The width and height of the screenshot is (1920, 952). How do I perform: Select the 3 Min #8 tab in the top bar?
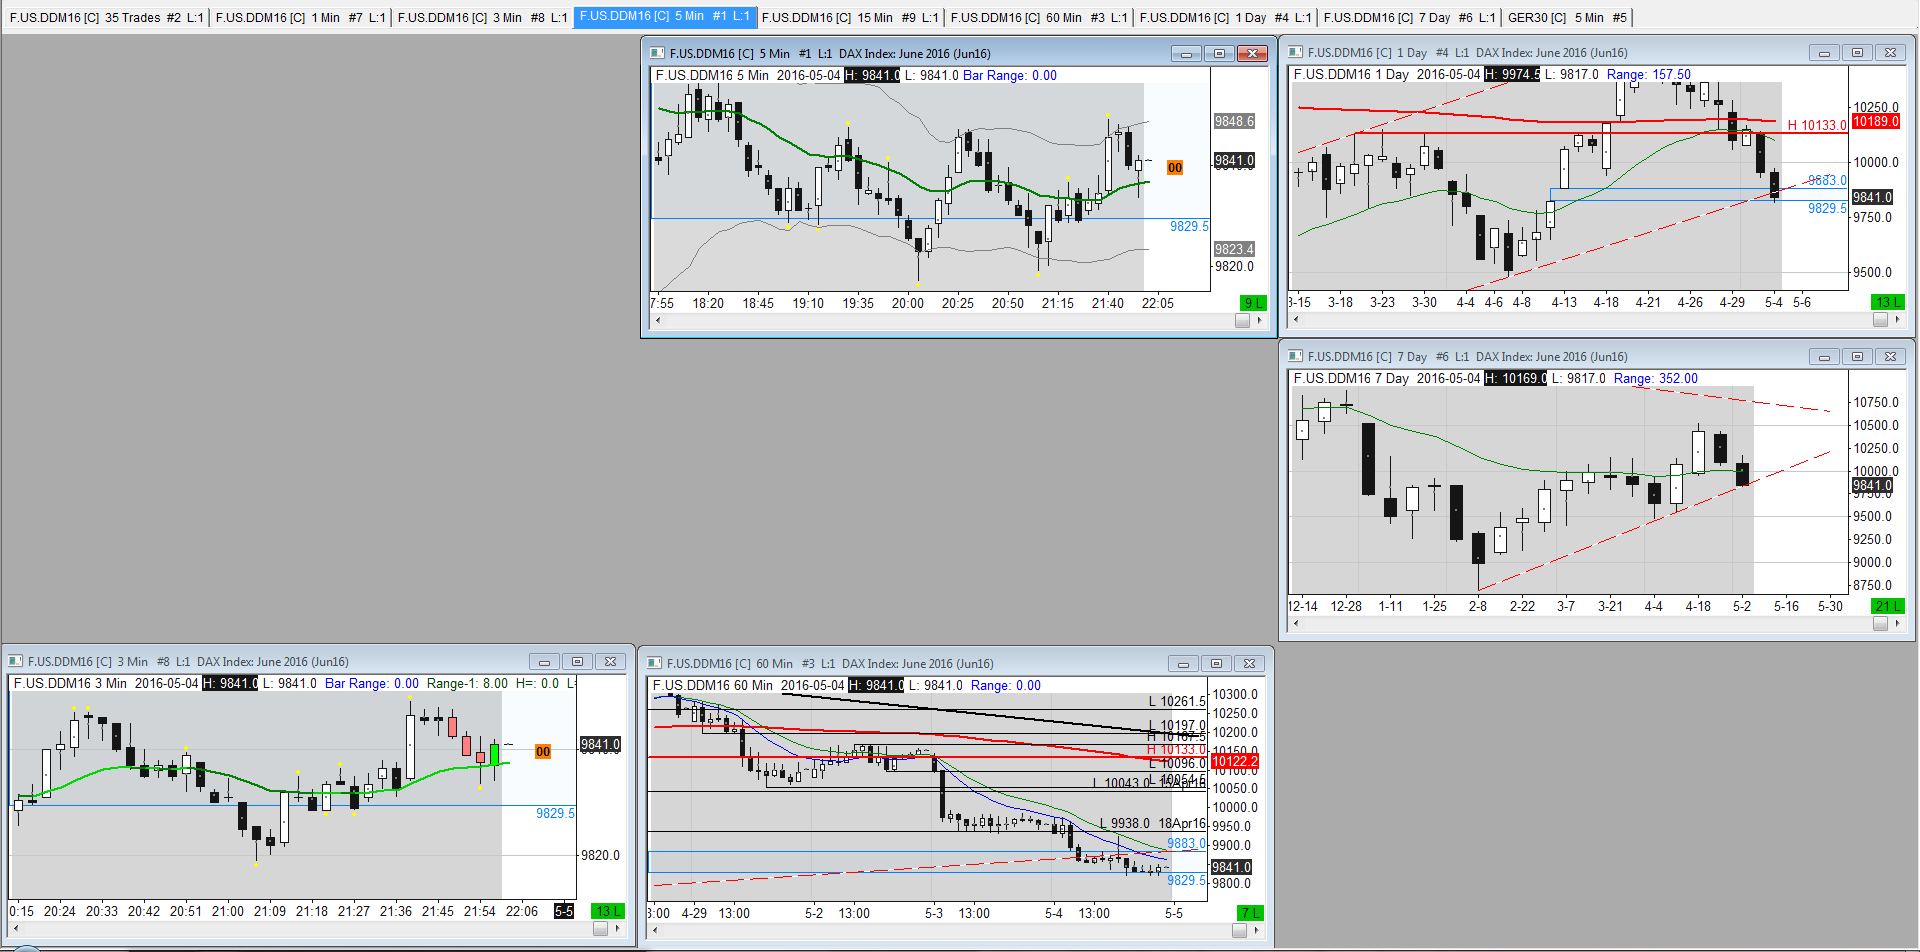[x=482, y=17]
